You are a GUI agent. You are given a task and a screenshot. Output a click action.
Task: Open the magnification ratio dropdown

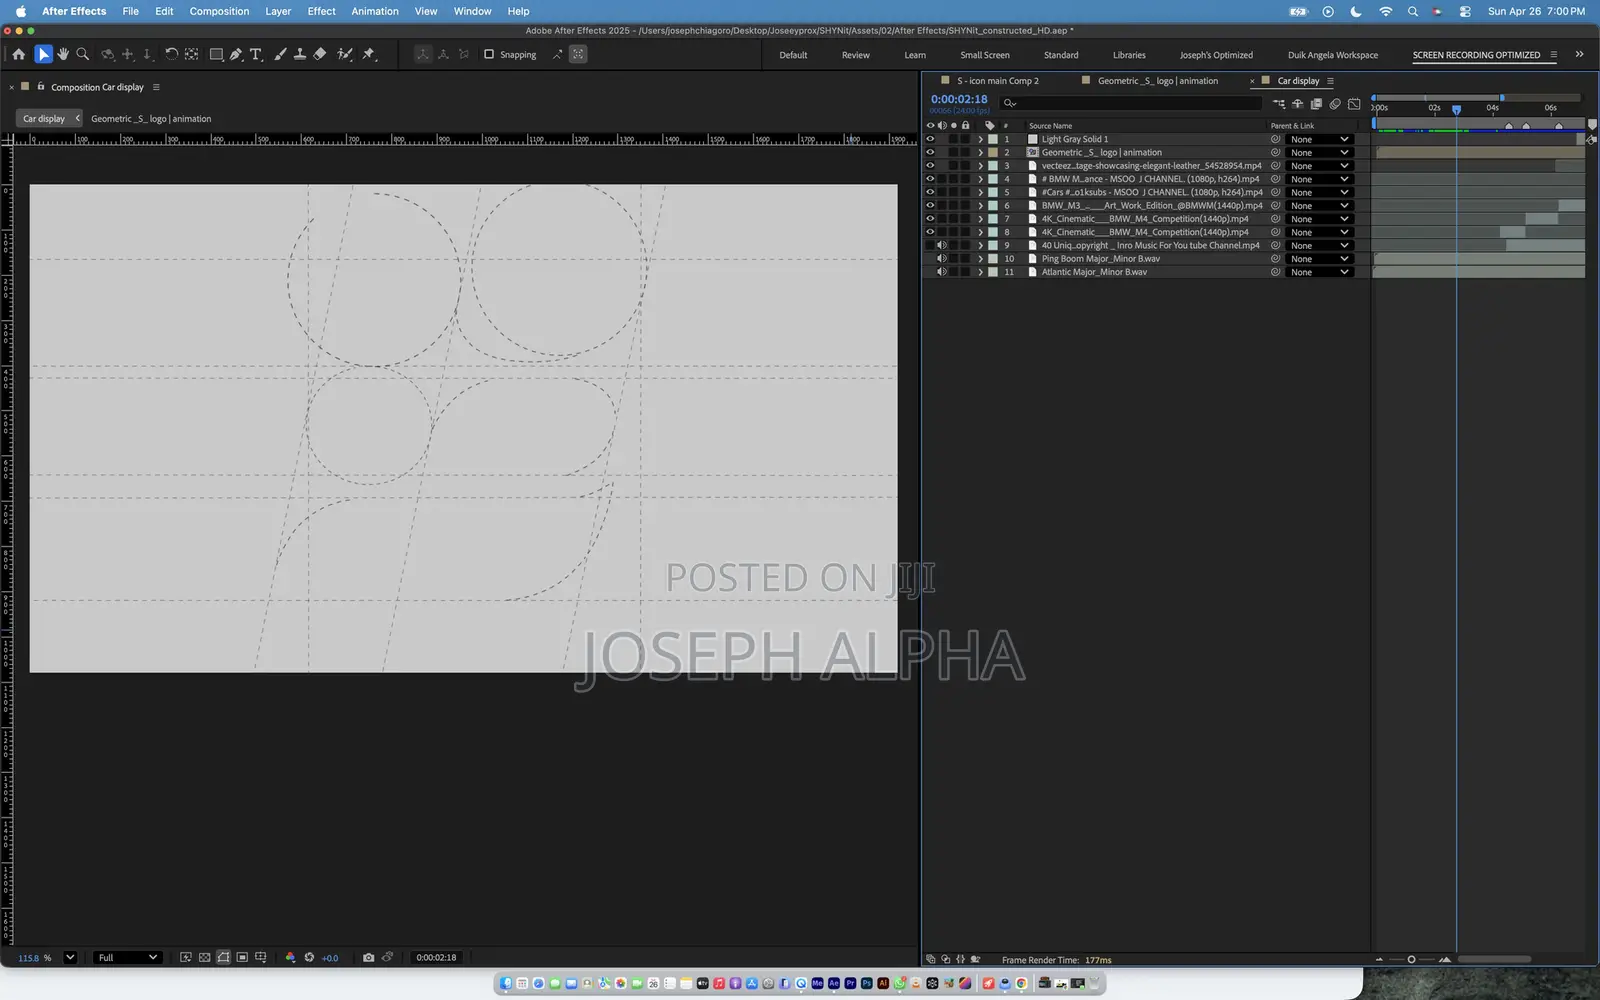pyautogui.click(x=70, y=957)
